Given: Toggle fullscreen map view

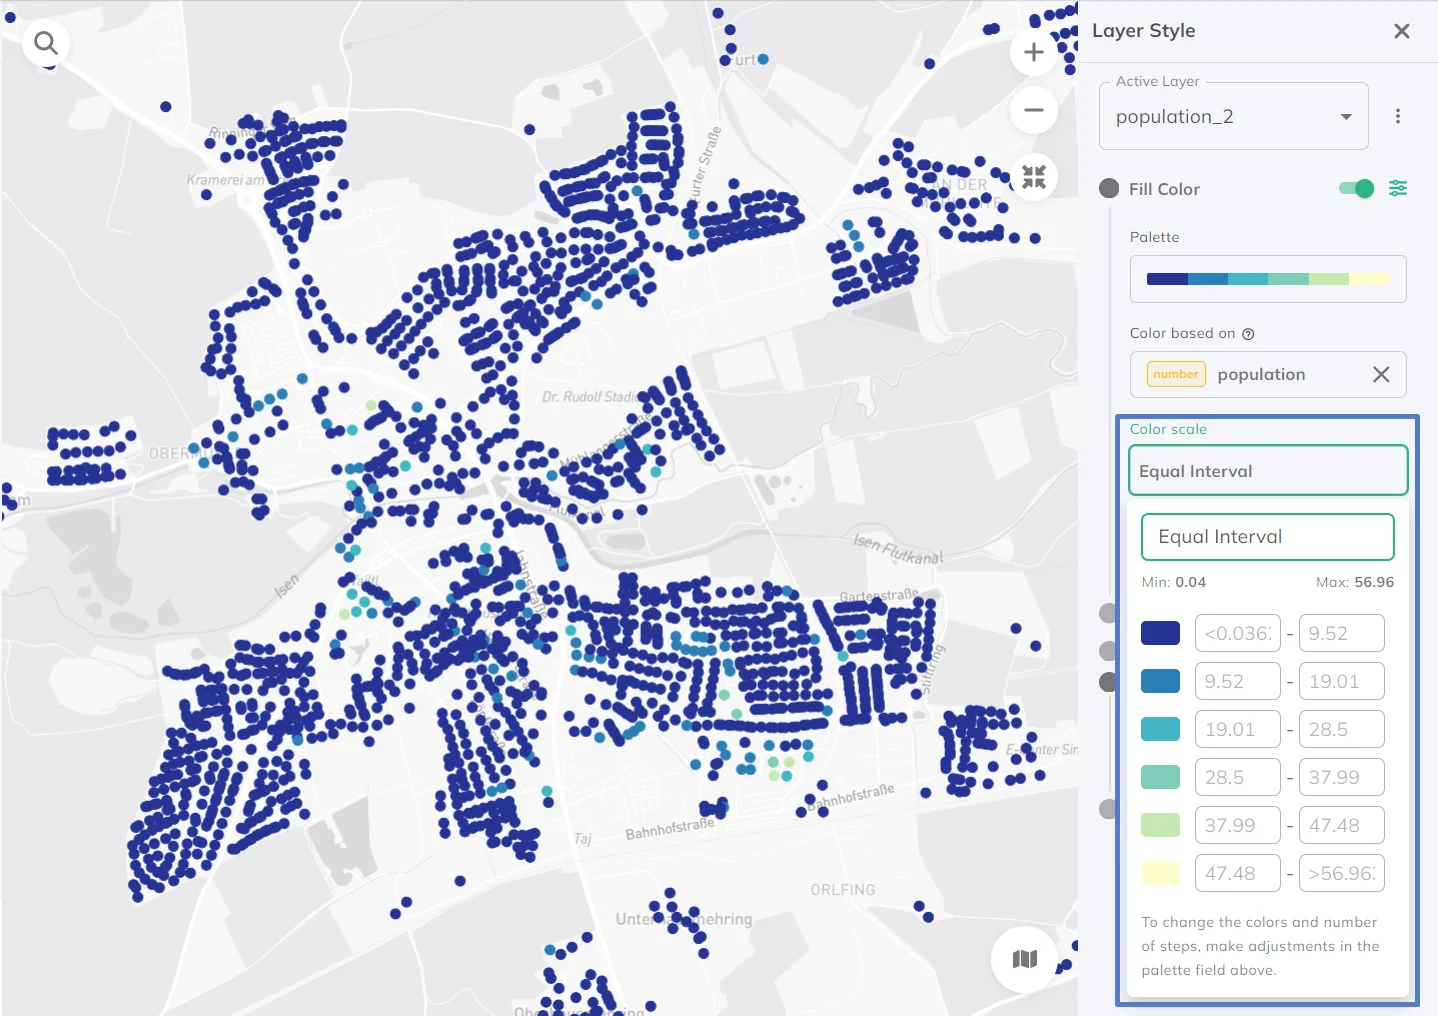Looking at the screenshot, I should coord(1034,177).
